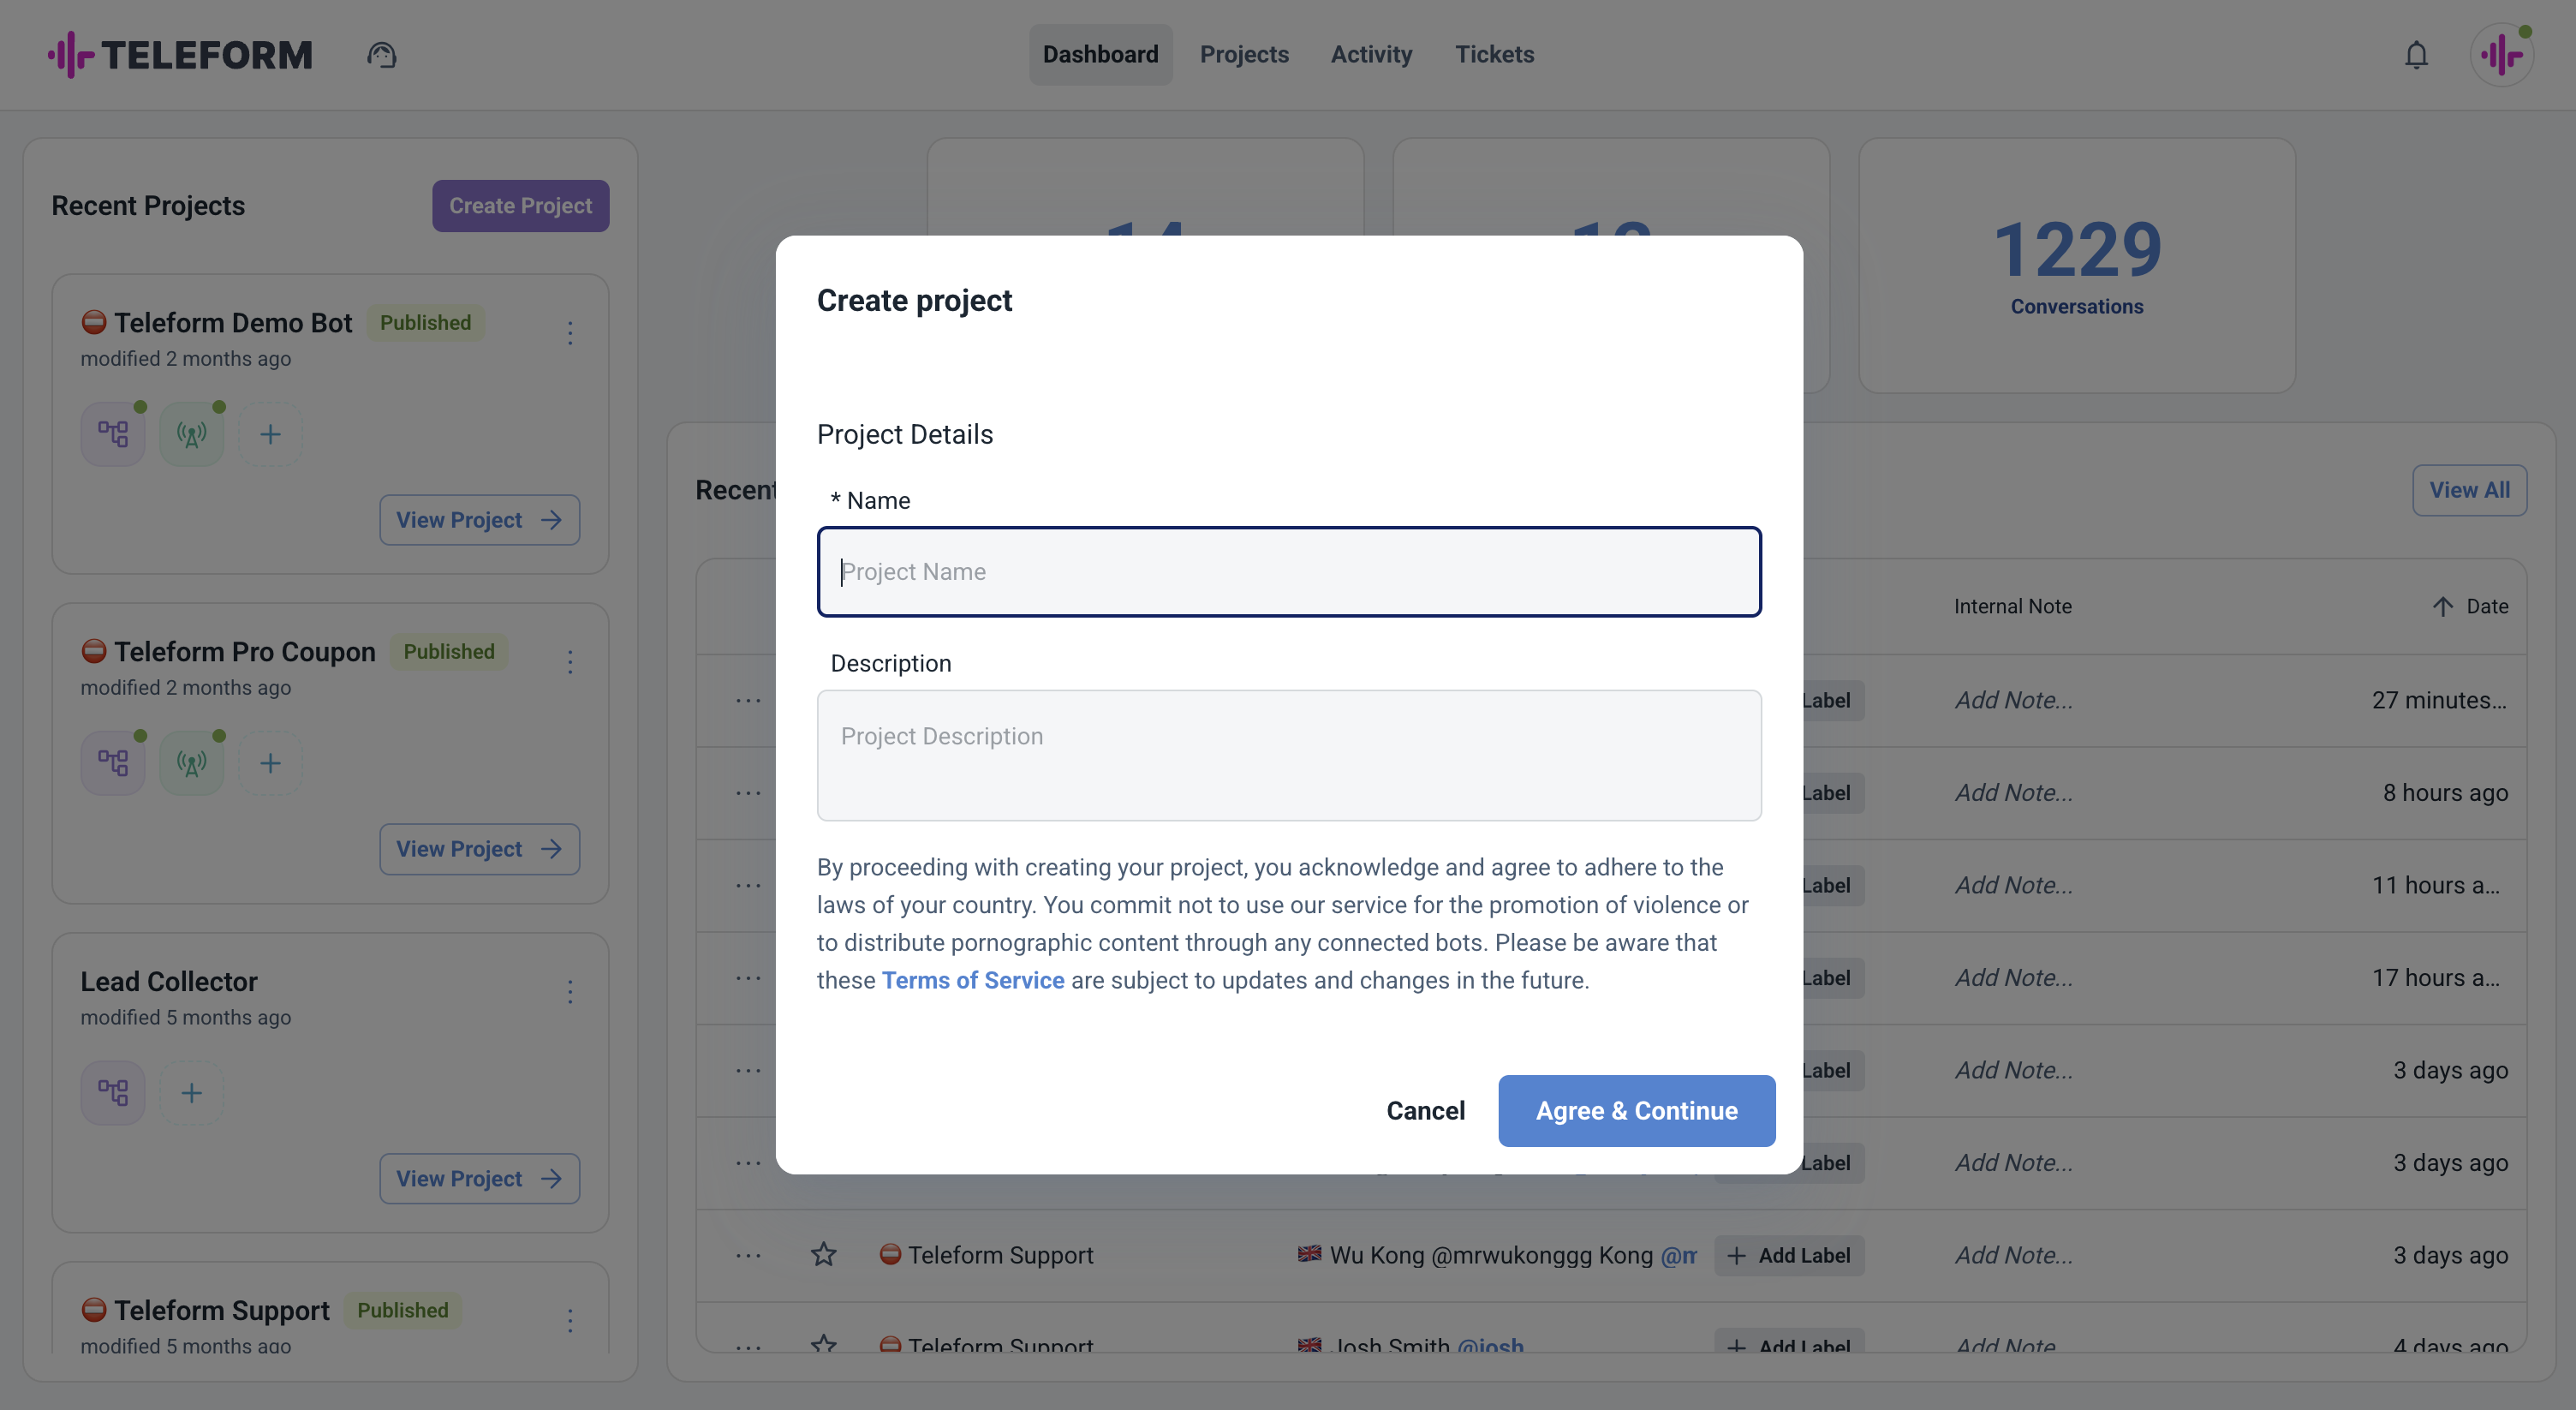Switch to Tickets tab

click(x=1494, y=54)
